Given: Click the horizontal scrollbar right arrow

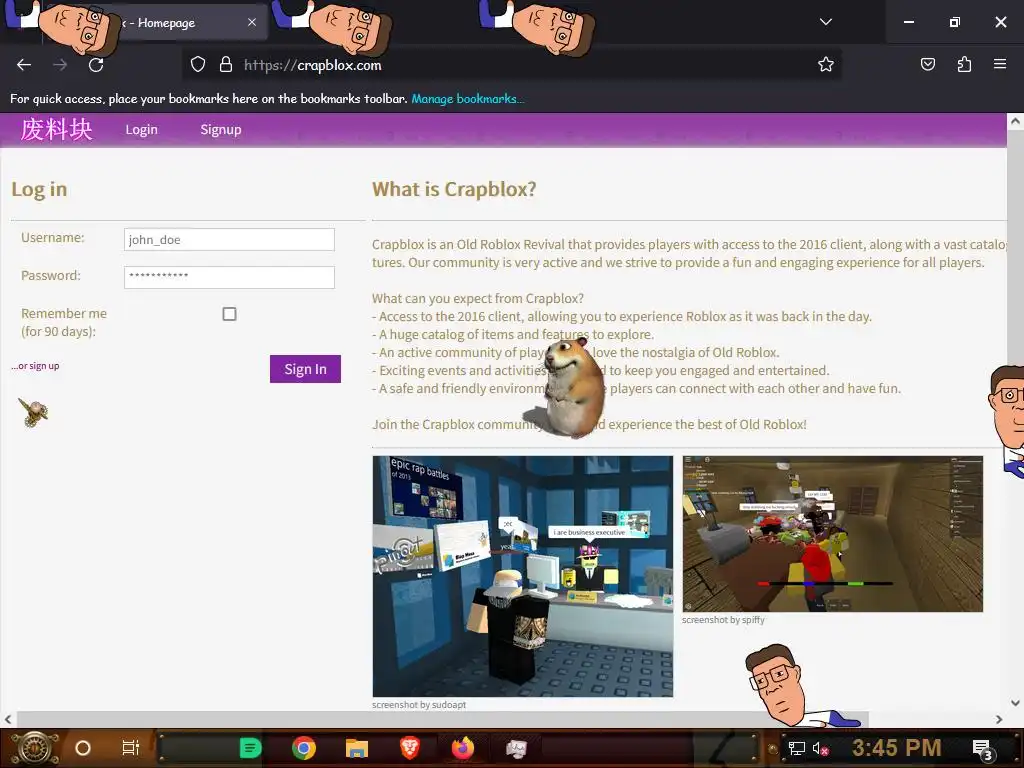Looking at the screenshot, I should pos(999,720).
